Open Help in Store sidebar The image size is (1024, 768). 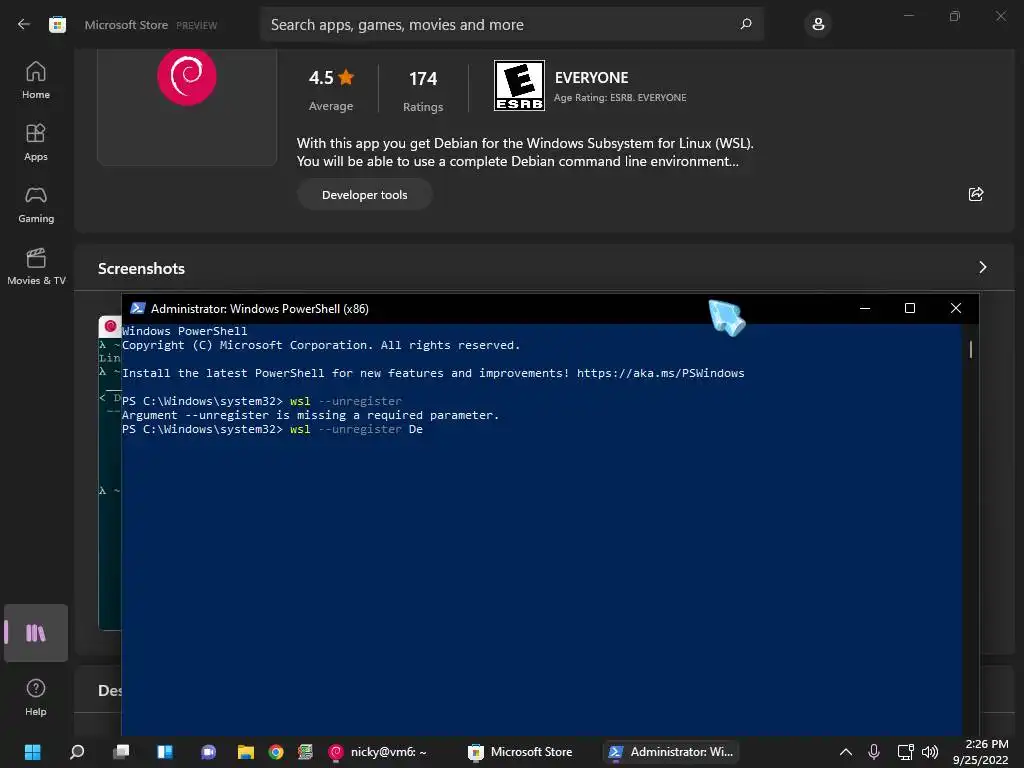(36, 697)
